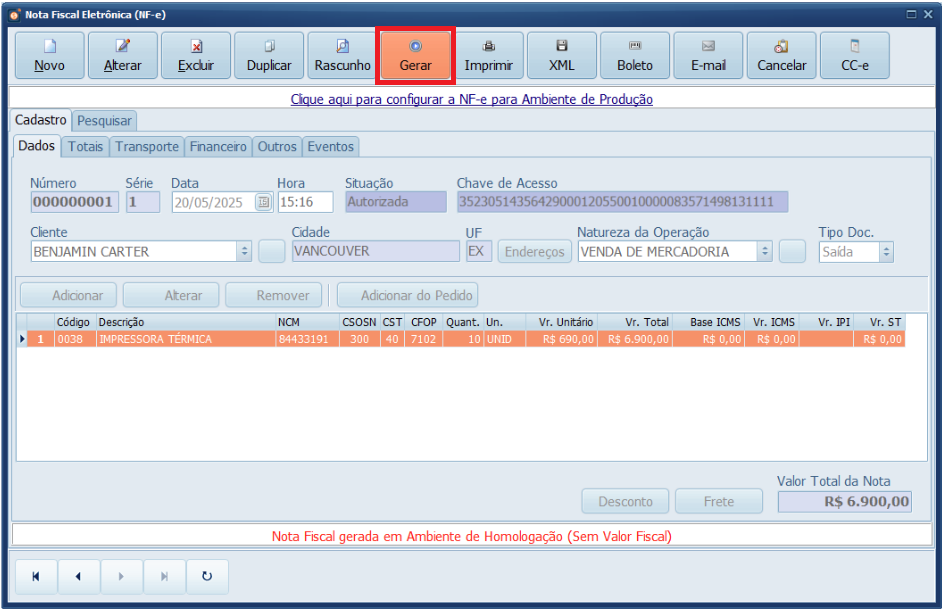Screen dimensions: 942x609
Task: Go to the first record
Action: (36, 577)
